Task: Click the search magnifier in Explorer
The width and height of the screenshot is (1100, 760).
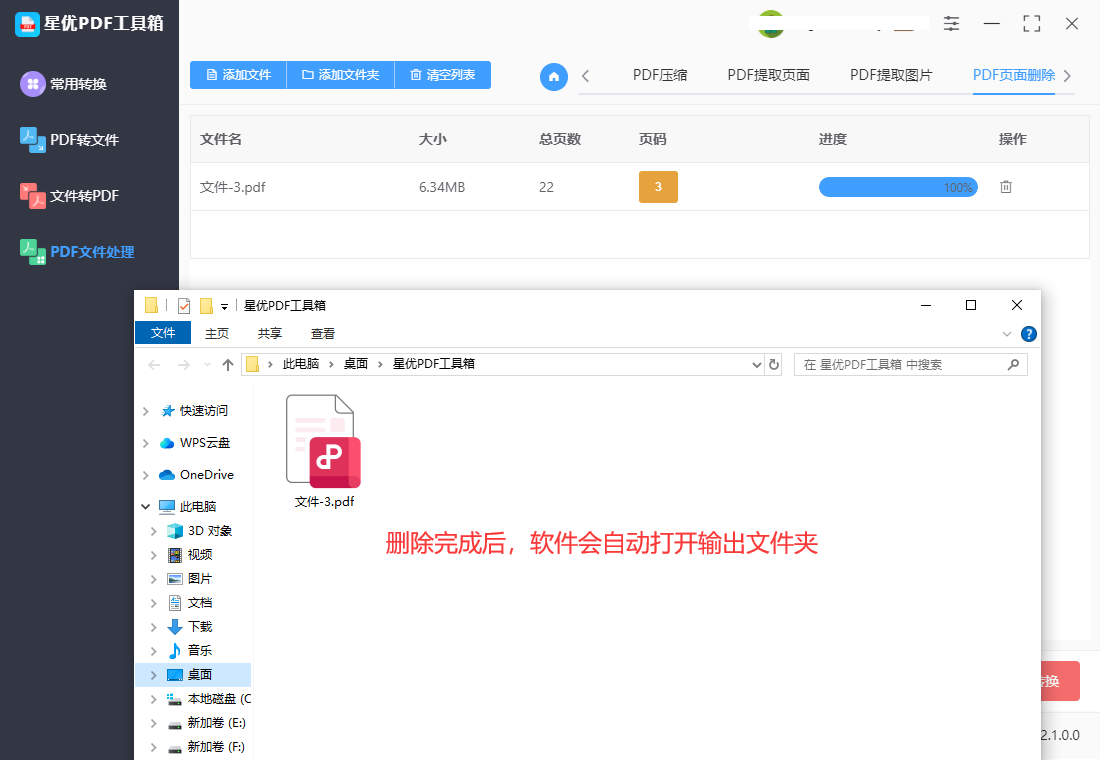Action: 1013,364
